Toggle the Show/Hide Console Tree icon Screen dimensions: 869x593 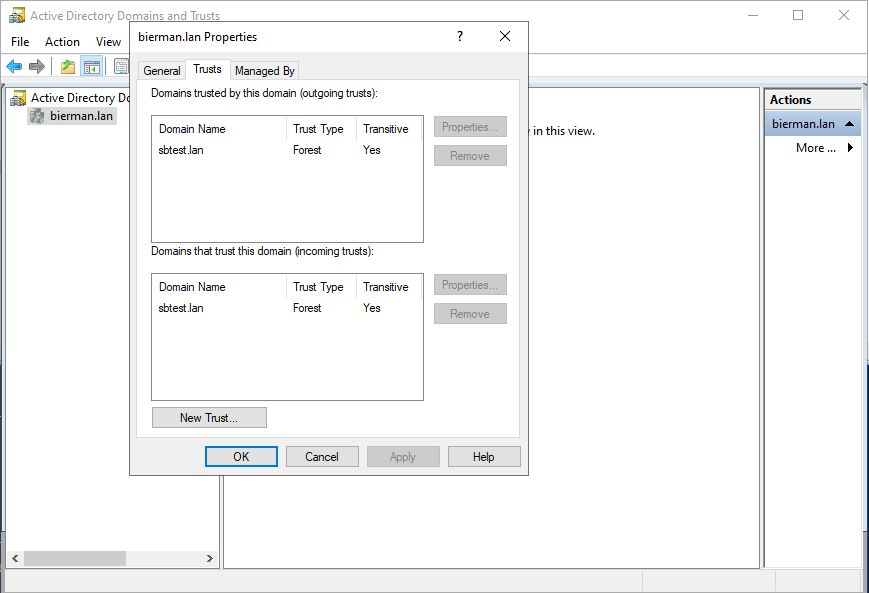click(91, 67)
